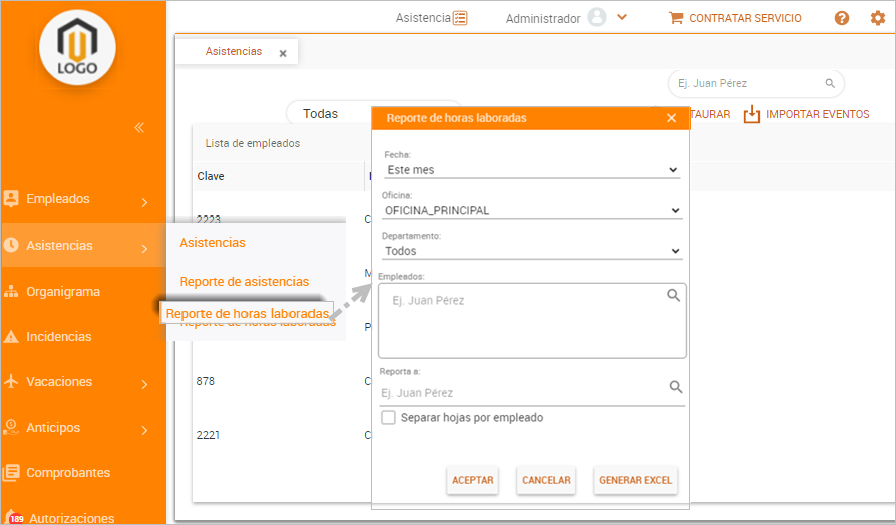
Task: Click the Asistencia checklist icon in header
Action: point(460,18)
